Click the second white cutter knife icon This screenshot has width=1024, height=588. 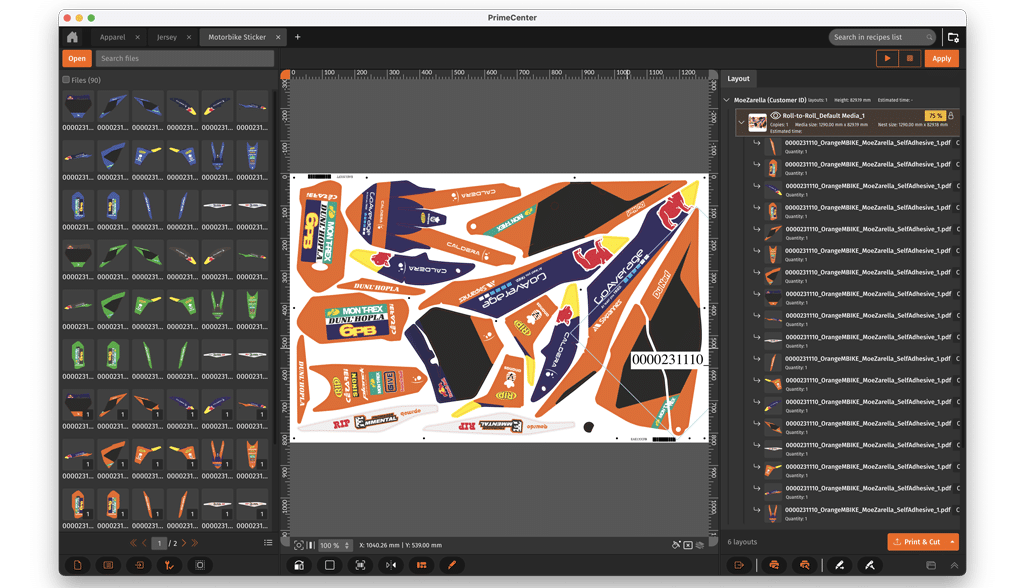point(870,565)
